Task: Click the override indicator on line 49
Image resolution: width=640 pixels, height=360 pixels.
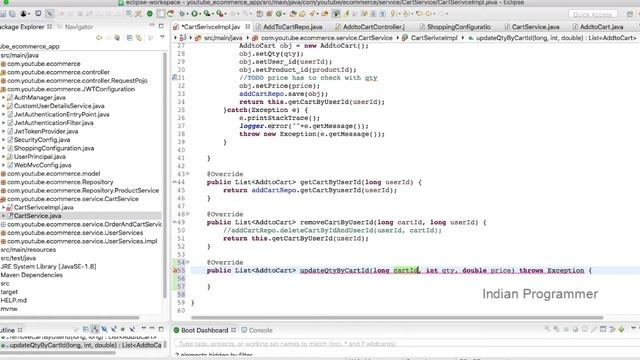Action: click(174, 222)
